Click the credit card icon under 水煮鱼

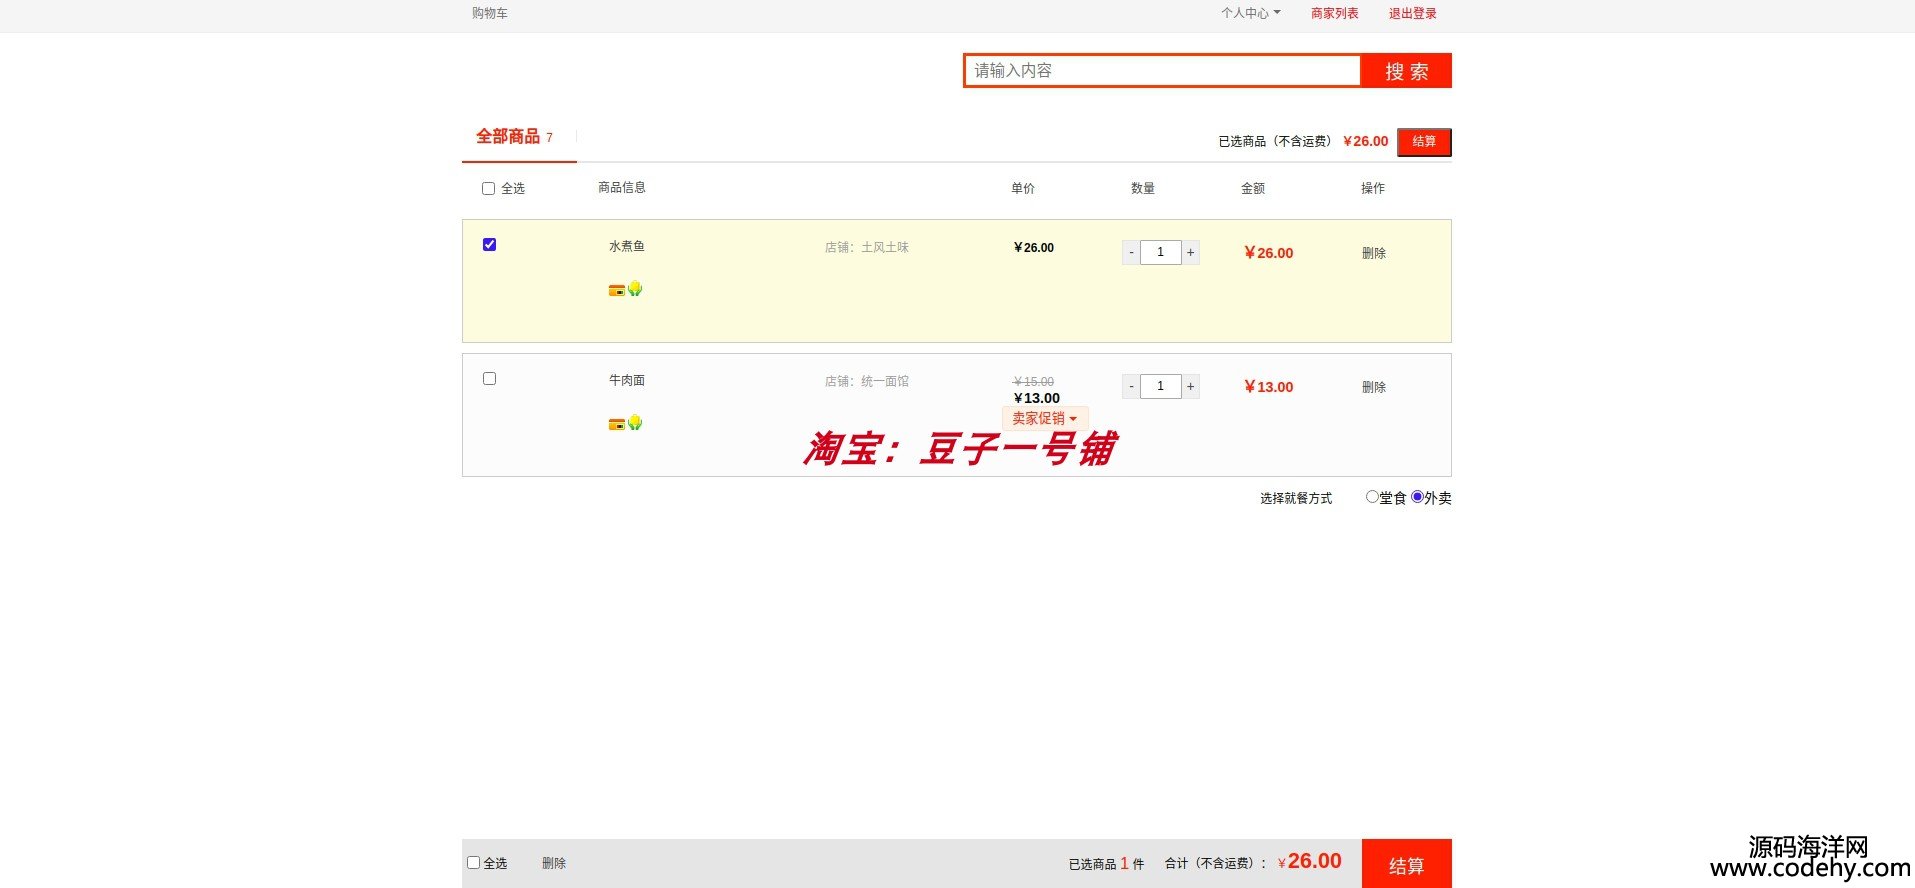coord(616,290)
